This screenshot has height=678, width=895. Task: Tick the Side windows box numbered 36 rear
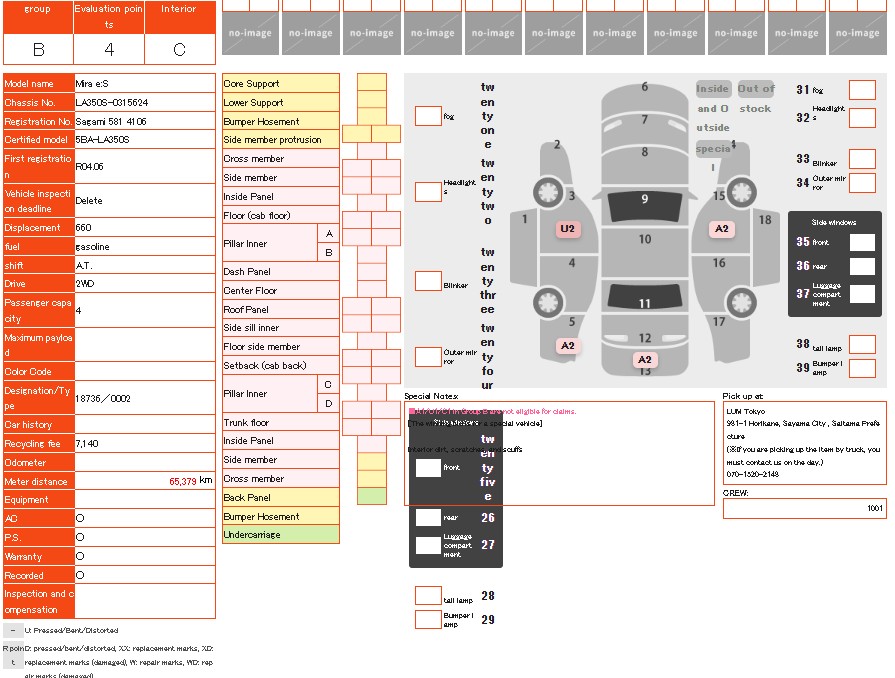[862, 266]
